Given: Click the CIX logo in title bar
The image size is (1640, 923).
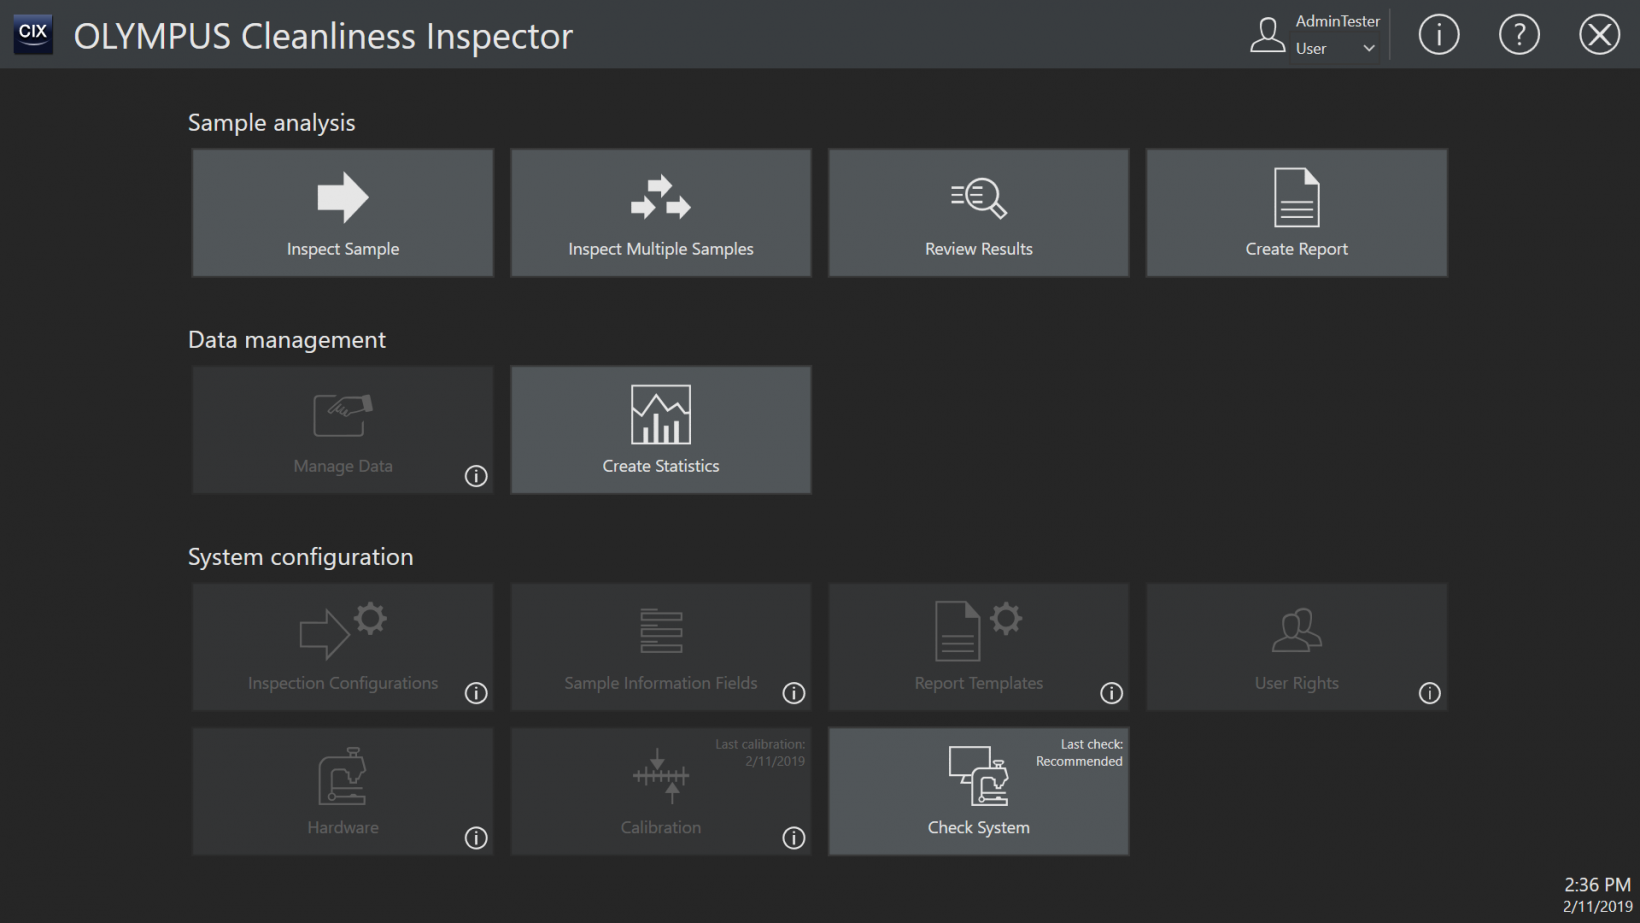Looking at the screenshot, I should [x=33, y=33].
